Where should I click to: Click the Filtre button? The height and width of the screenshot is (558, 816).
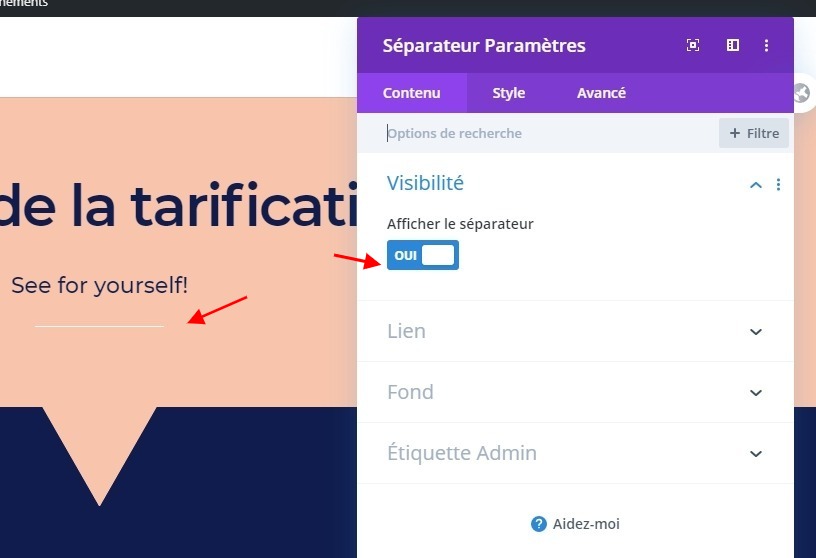(x=754, y=133)
